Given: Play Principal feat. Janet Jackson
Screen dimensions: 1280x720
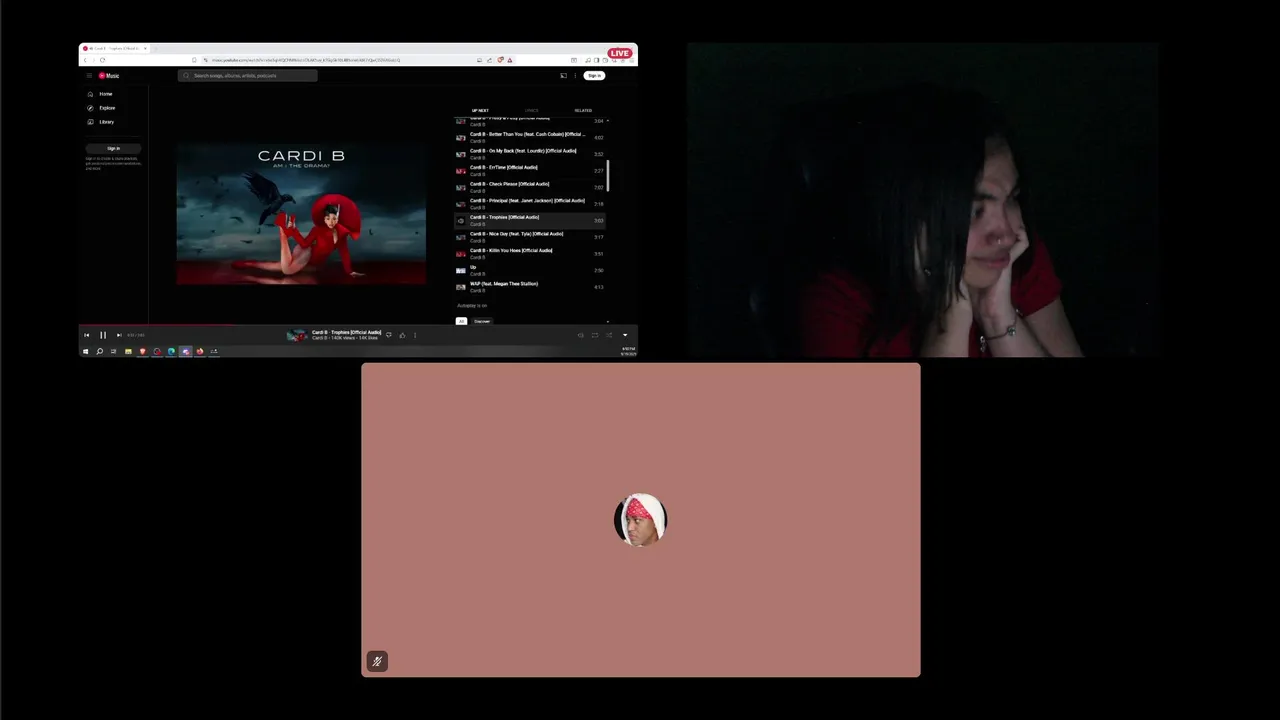Looking at the screenshot, I should tap(530, 204).
